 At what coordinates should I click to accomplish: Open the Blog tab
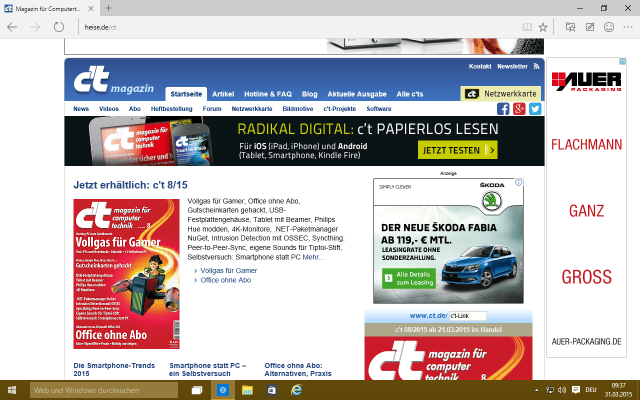pyautogui.click(x=309, y=94)
